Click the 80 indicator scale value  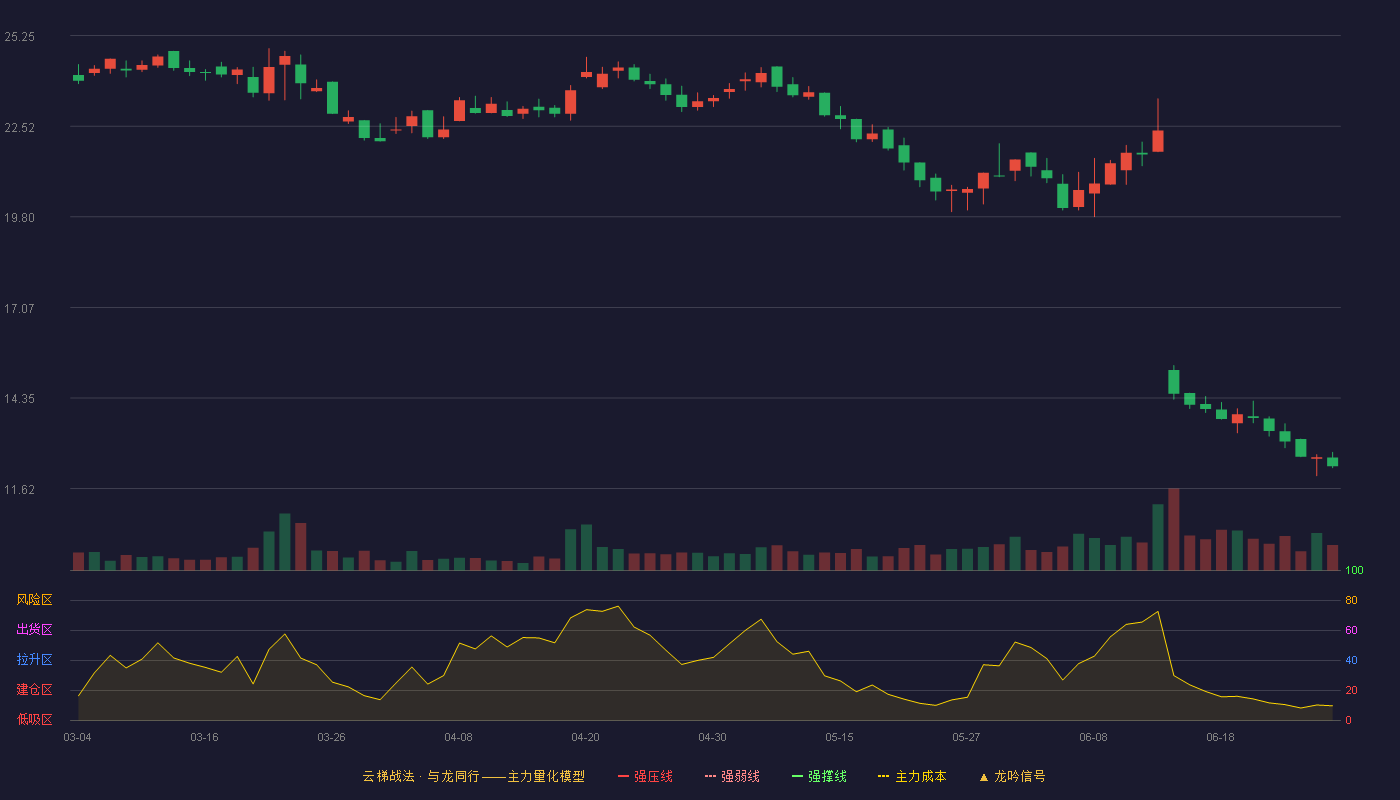(1351, 600)
